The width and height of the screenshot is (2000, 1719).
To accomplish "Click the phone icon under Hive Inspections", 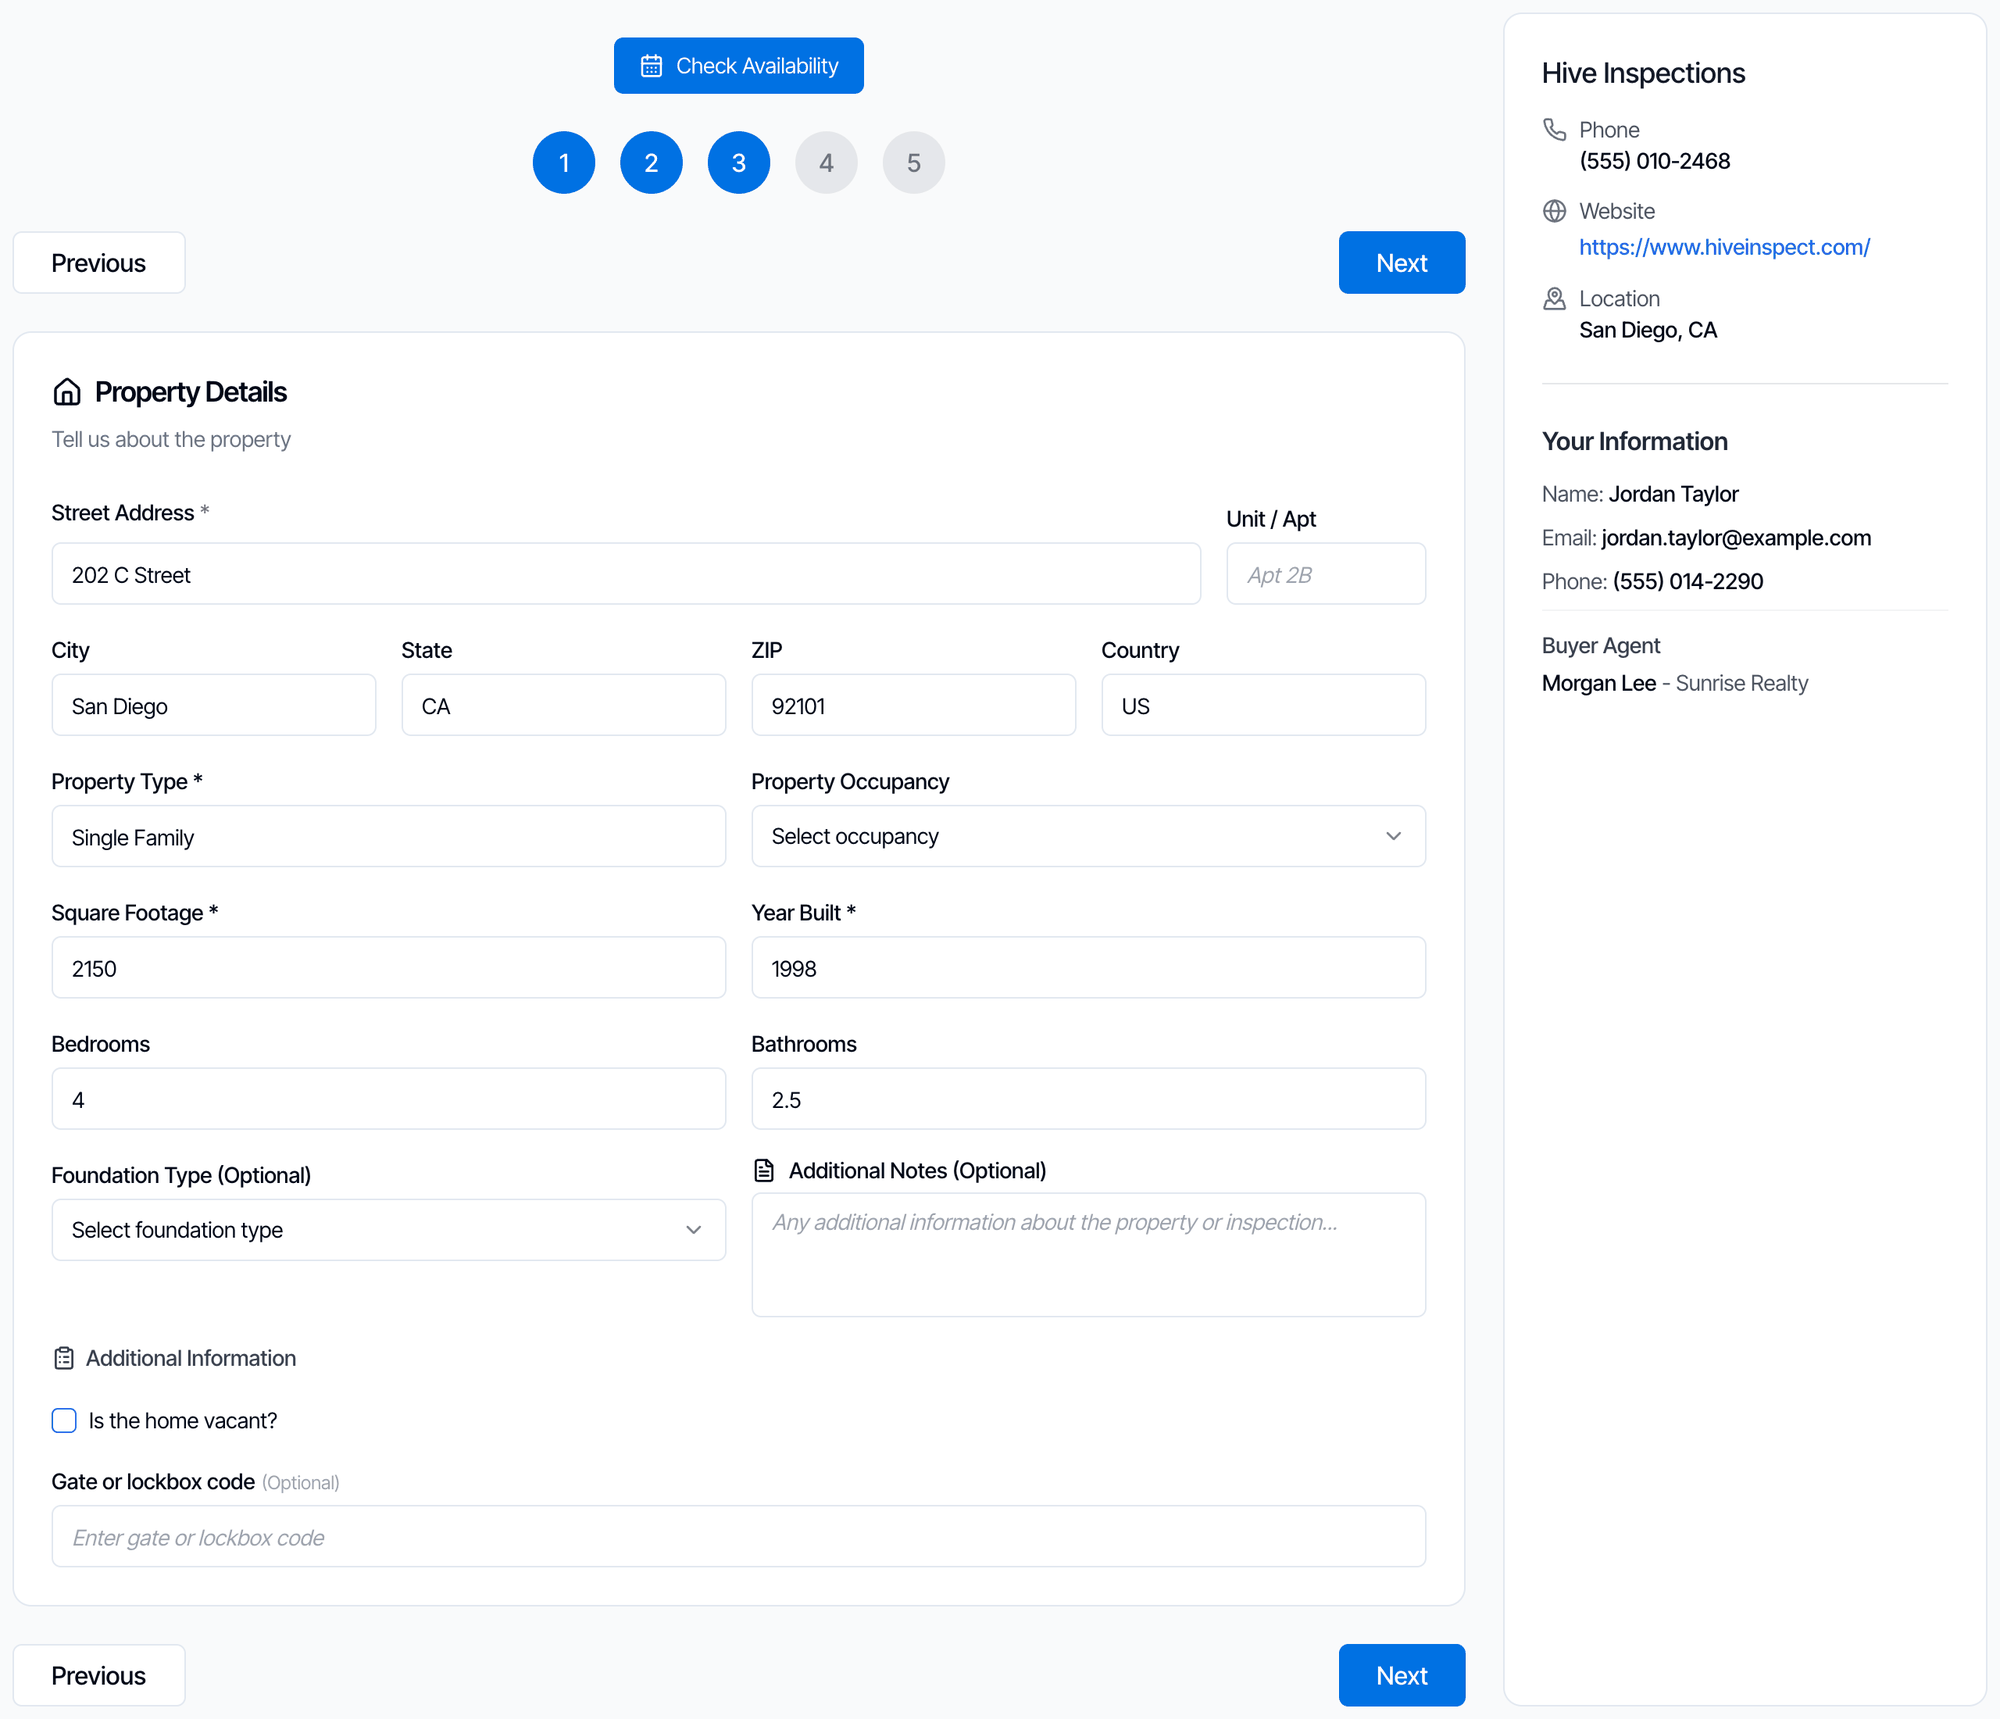I will click(1554, 130).
